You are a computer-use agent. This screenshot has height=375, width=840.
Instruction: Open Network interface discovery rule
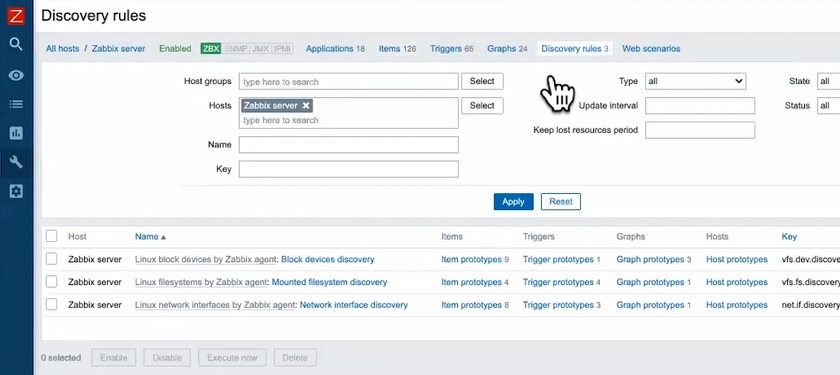[x=354, y=305]
